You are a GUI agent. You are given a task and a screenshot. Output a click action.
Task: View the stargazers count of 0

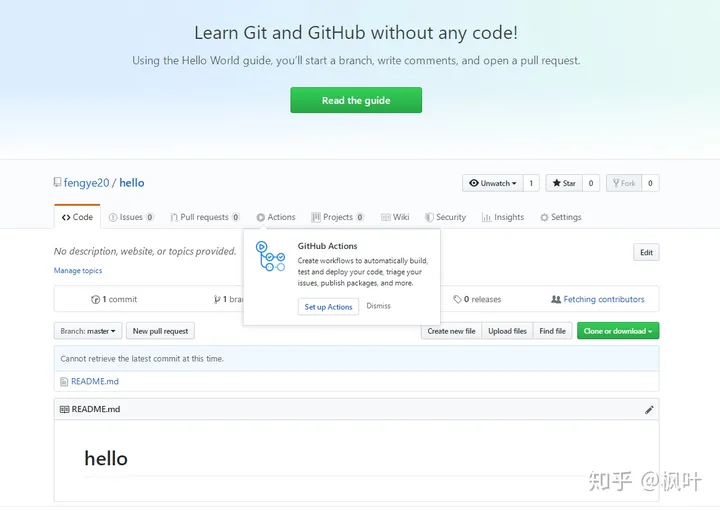591,183
